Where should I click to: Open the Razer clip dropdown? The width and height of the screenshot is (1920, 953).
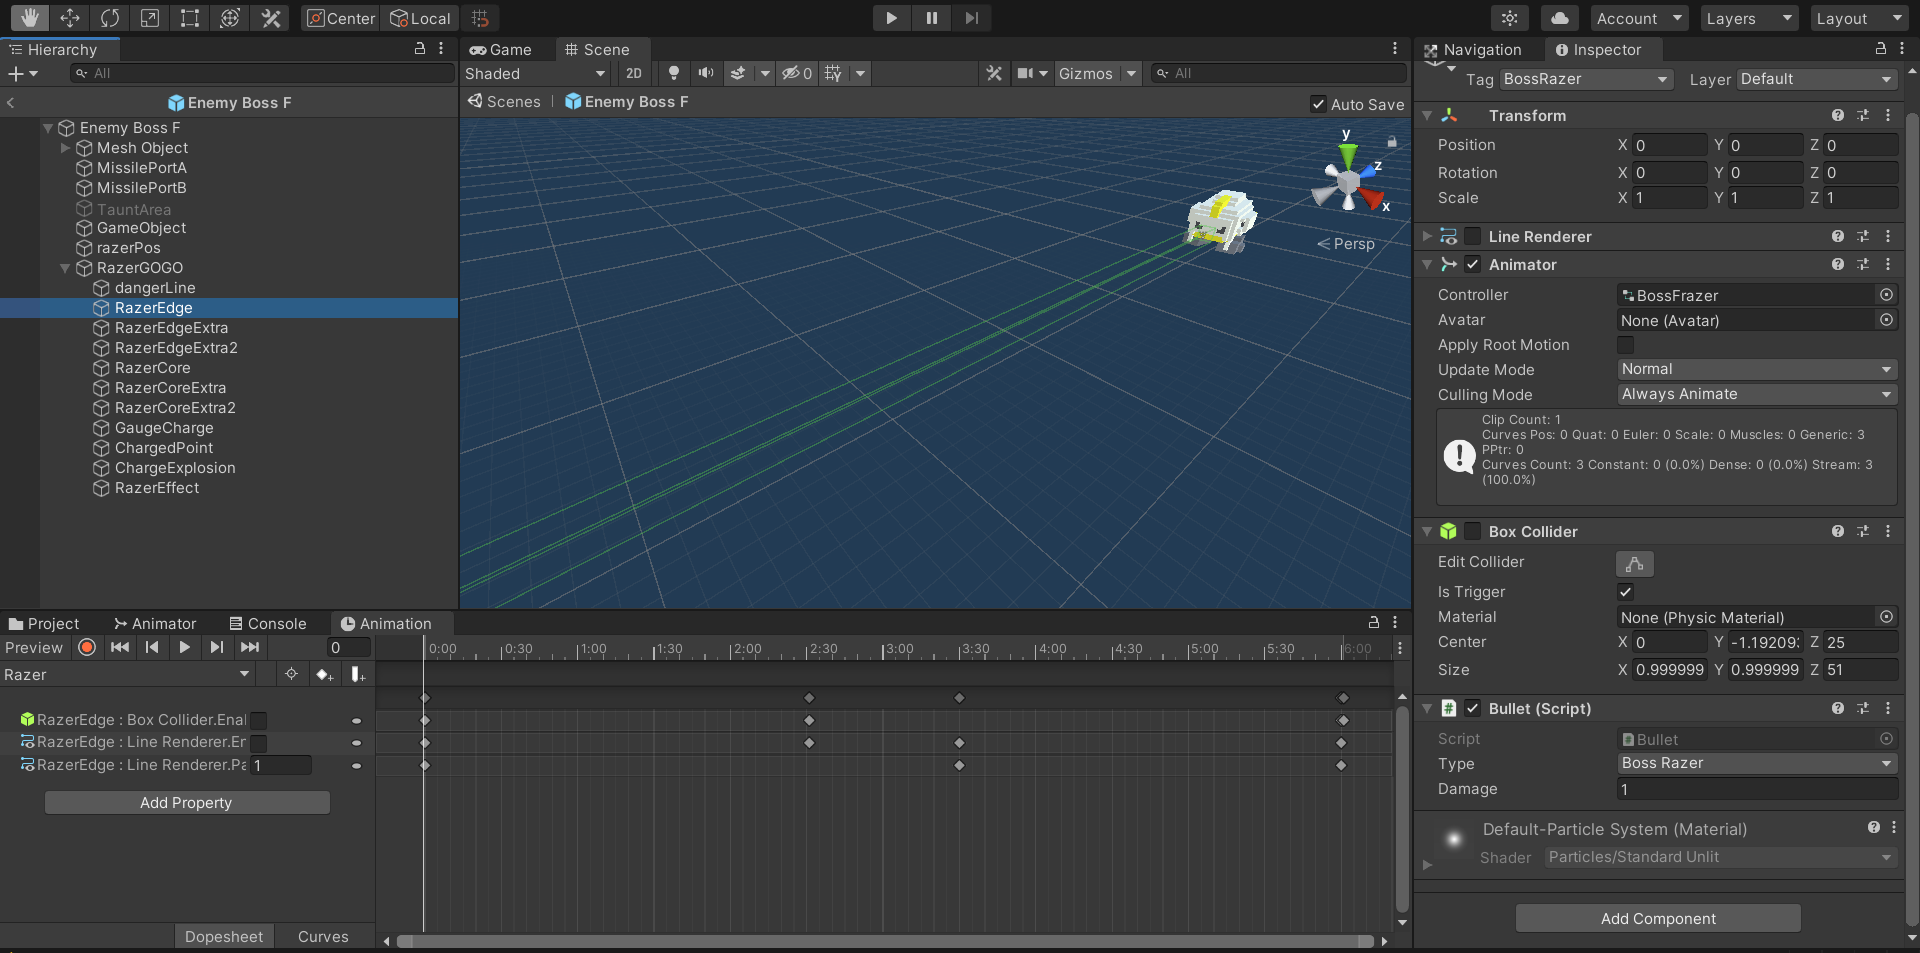tap(127, 675)
